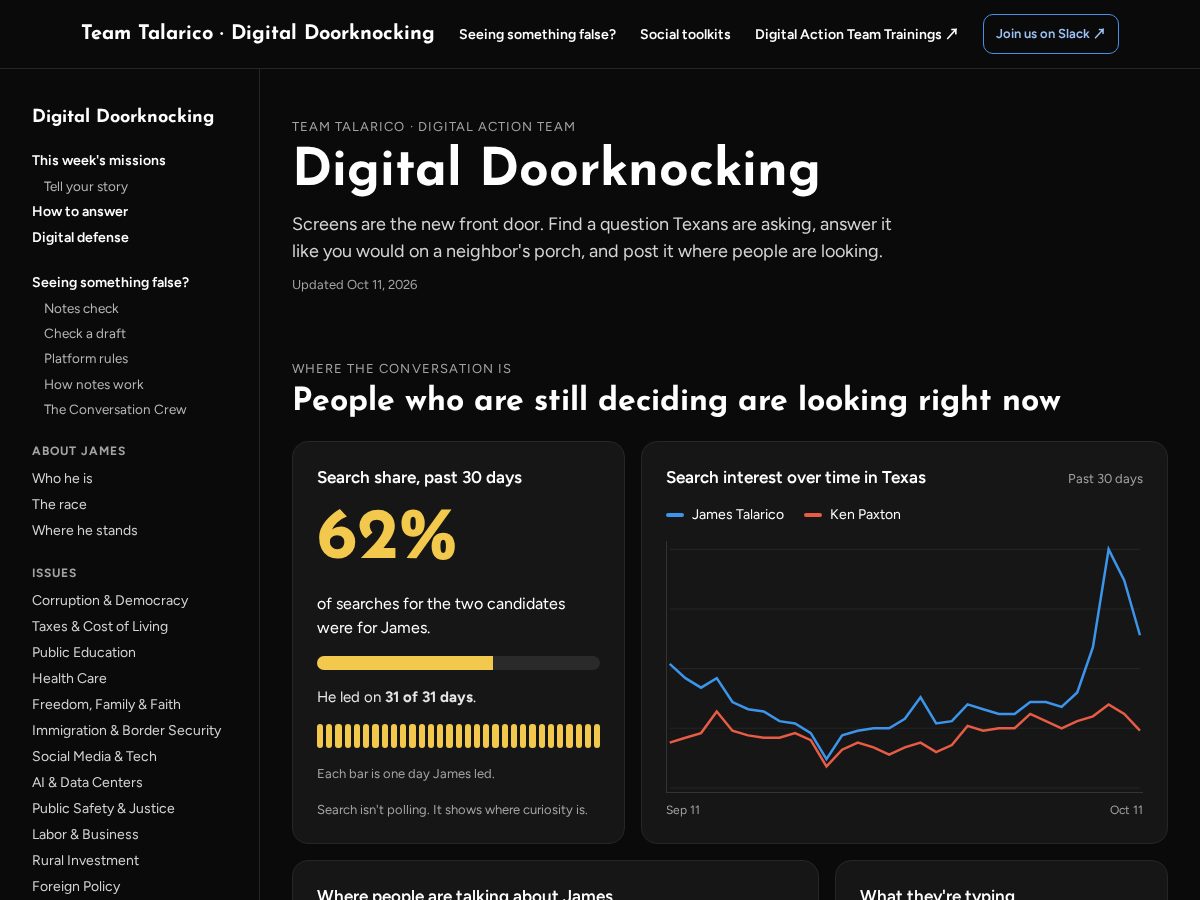Screen dimensions: 1200x900
Task: Click the Join us on Slack button
Action: click(x=1050, y=34)
